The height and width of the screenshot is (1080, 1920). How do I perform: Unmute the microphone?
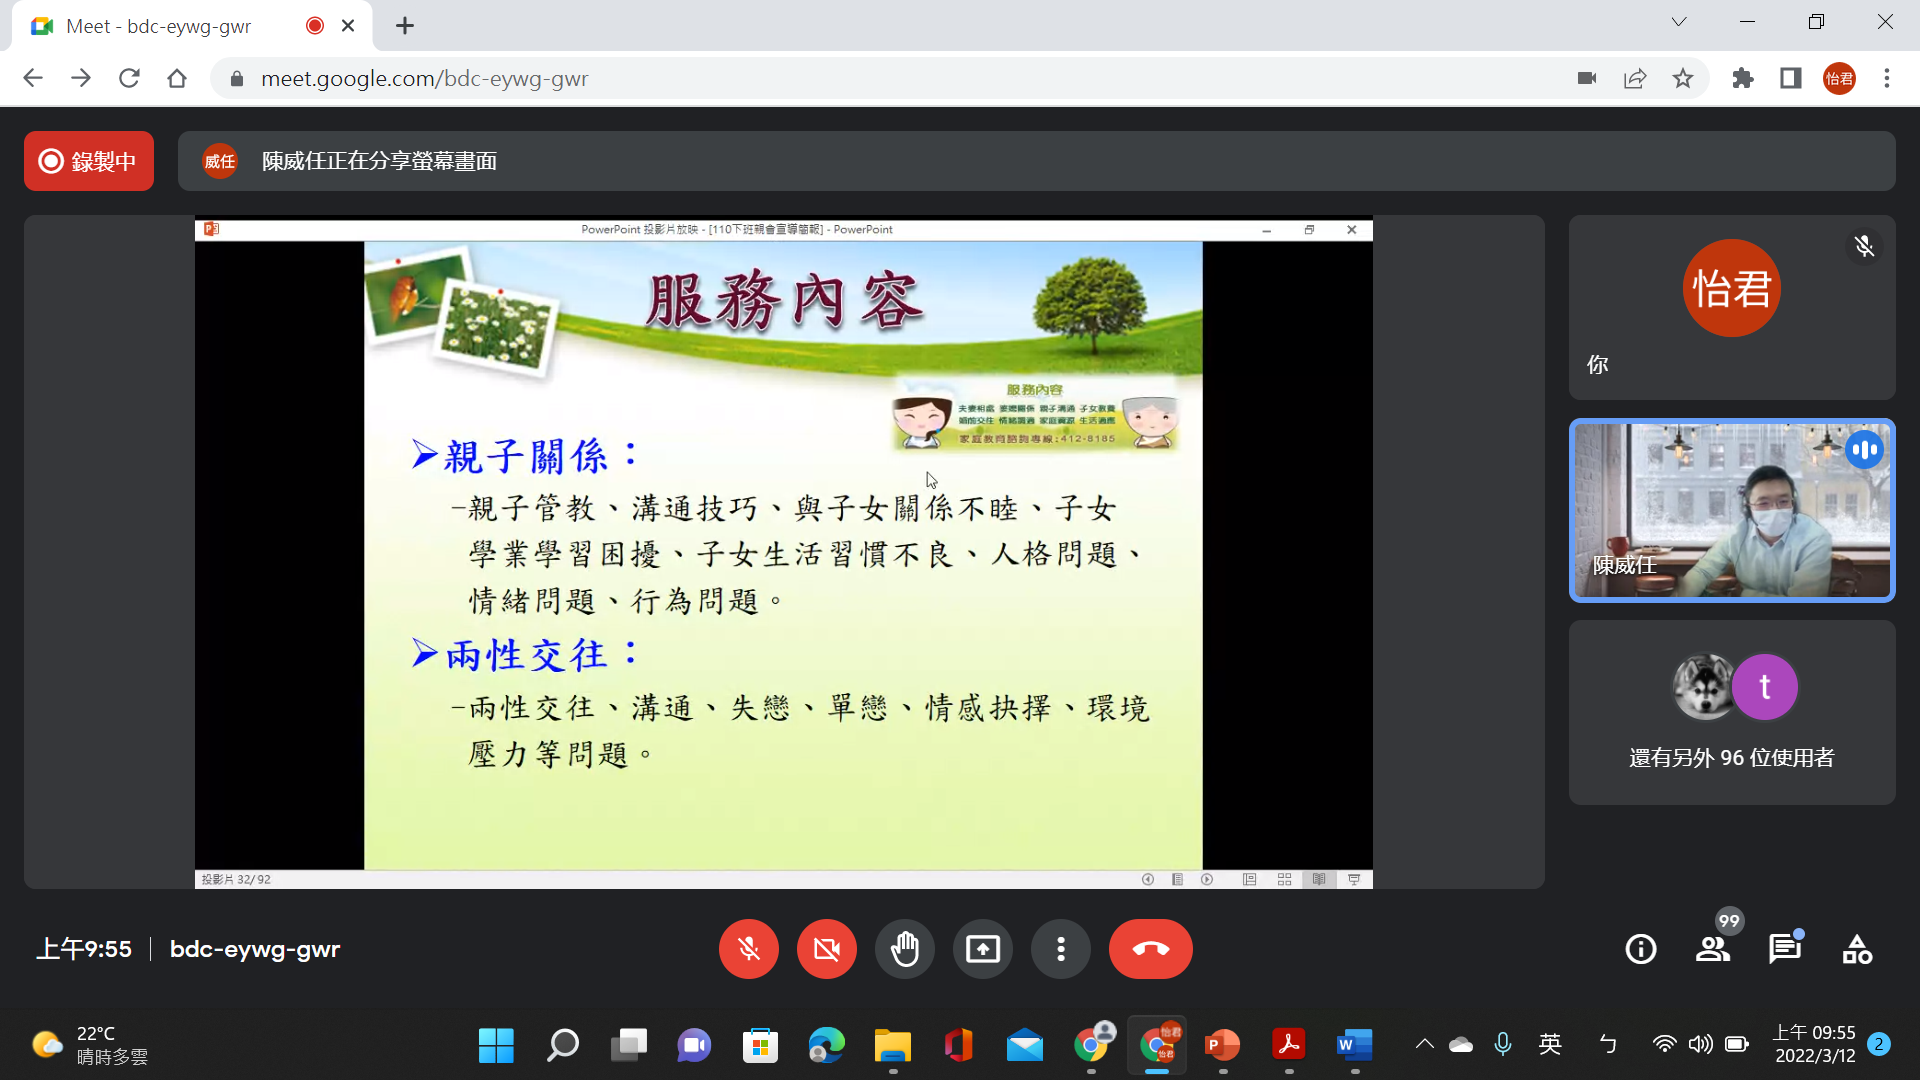tap(748, 949)
